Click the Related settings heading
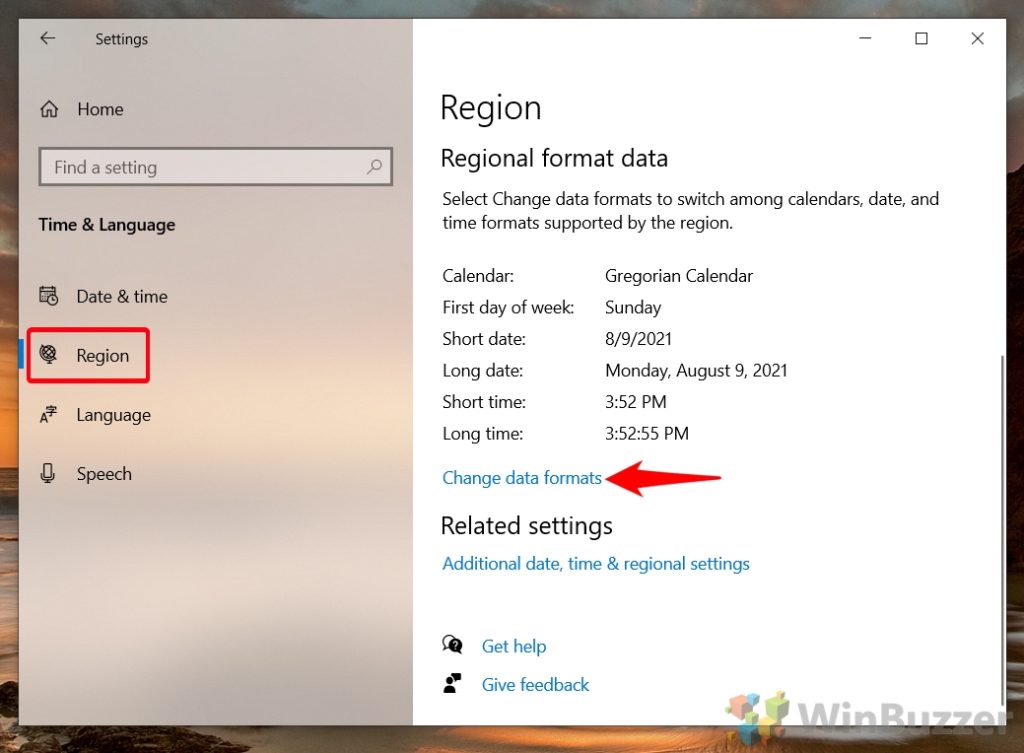The height and width of the screenshot is (753, 1024). [526, 526]
